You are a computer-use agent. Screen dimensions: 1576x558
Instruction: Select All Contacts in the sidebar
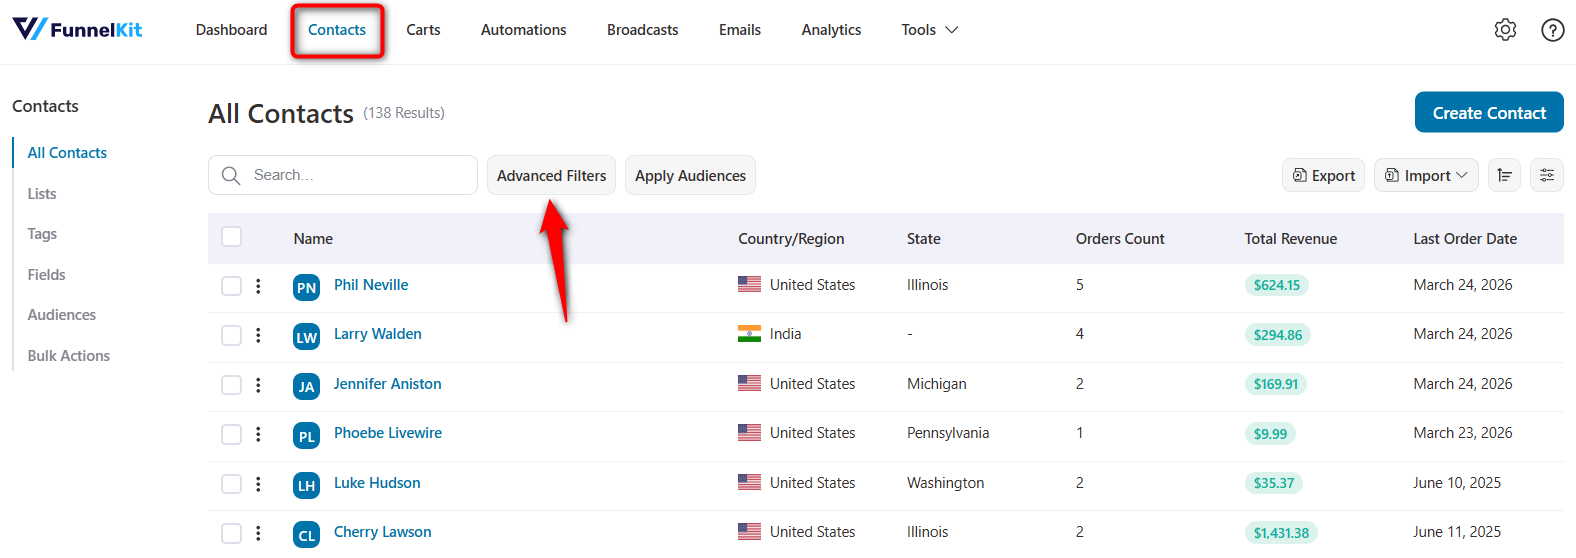[x=67, y=153]
